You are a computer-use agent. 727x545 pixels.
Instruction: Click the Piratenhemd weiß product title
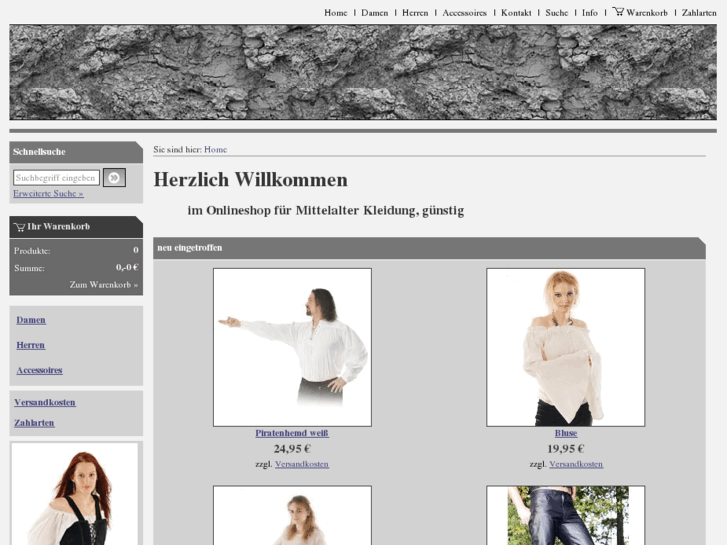click(x=292, y=433)
